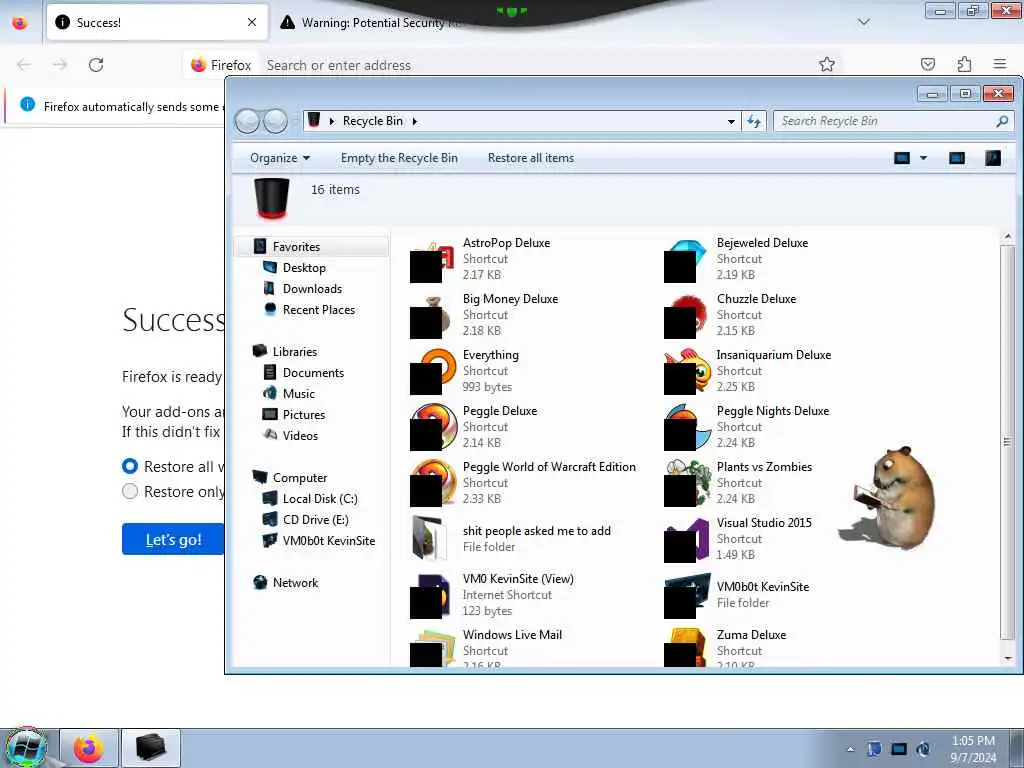Click the Explorer back navigation button
The width and height of the screenshot is (1024, 768).
click(x=247, y=121)
